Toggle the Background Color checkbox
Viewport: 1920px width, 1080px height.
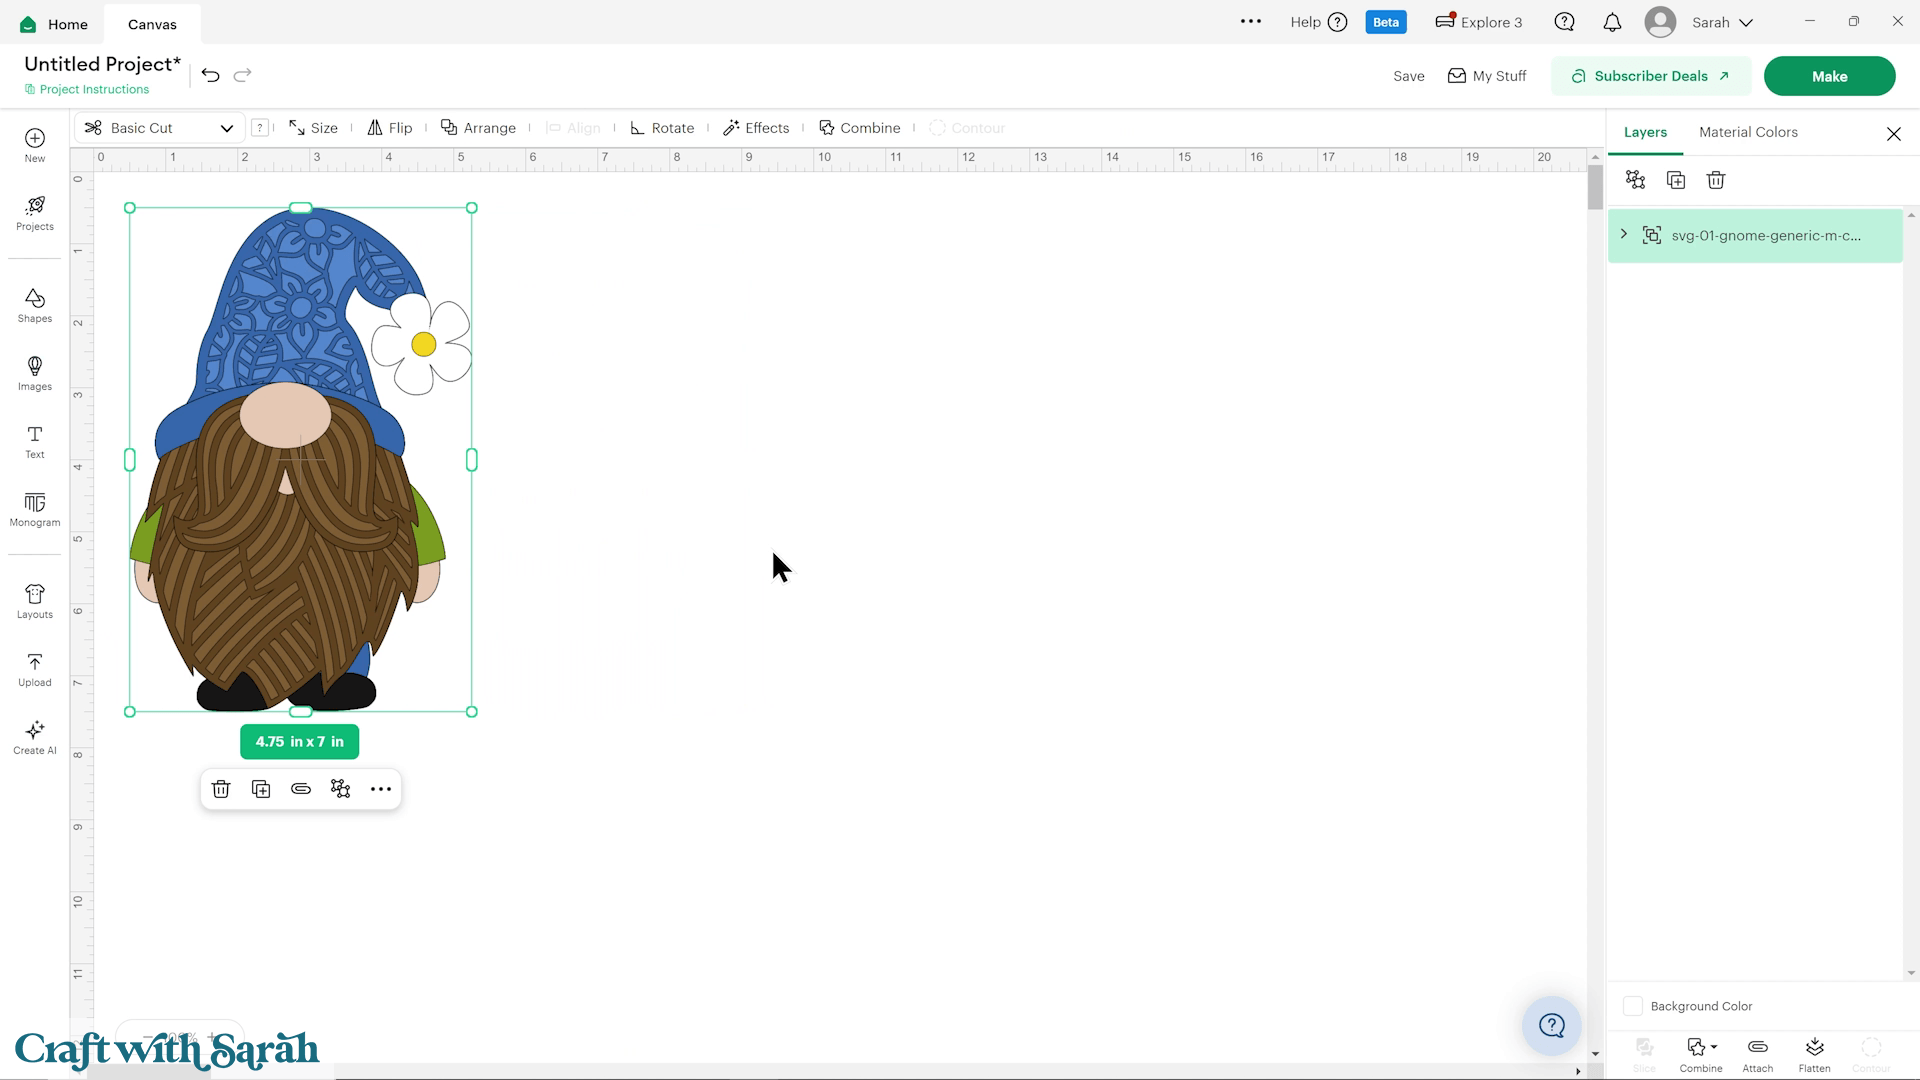(x=1633, y=1006)
